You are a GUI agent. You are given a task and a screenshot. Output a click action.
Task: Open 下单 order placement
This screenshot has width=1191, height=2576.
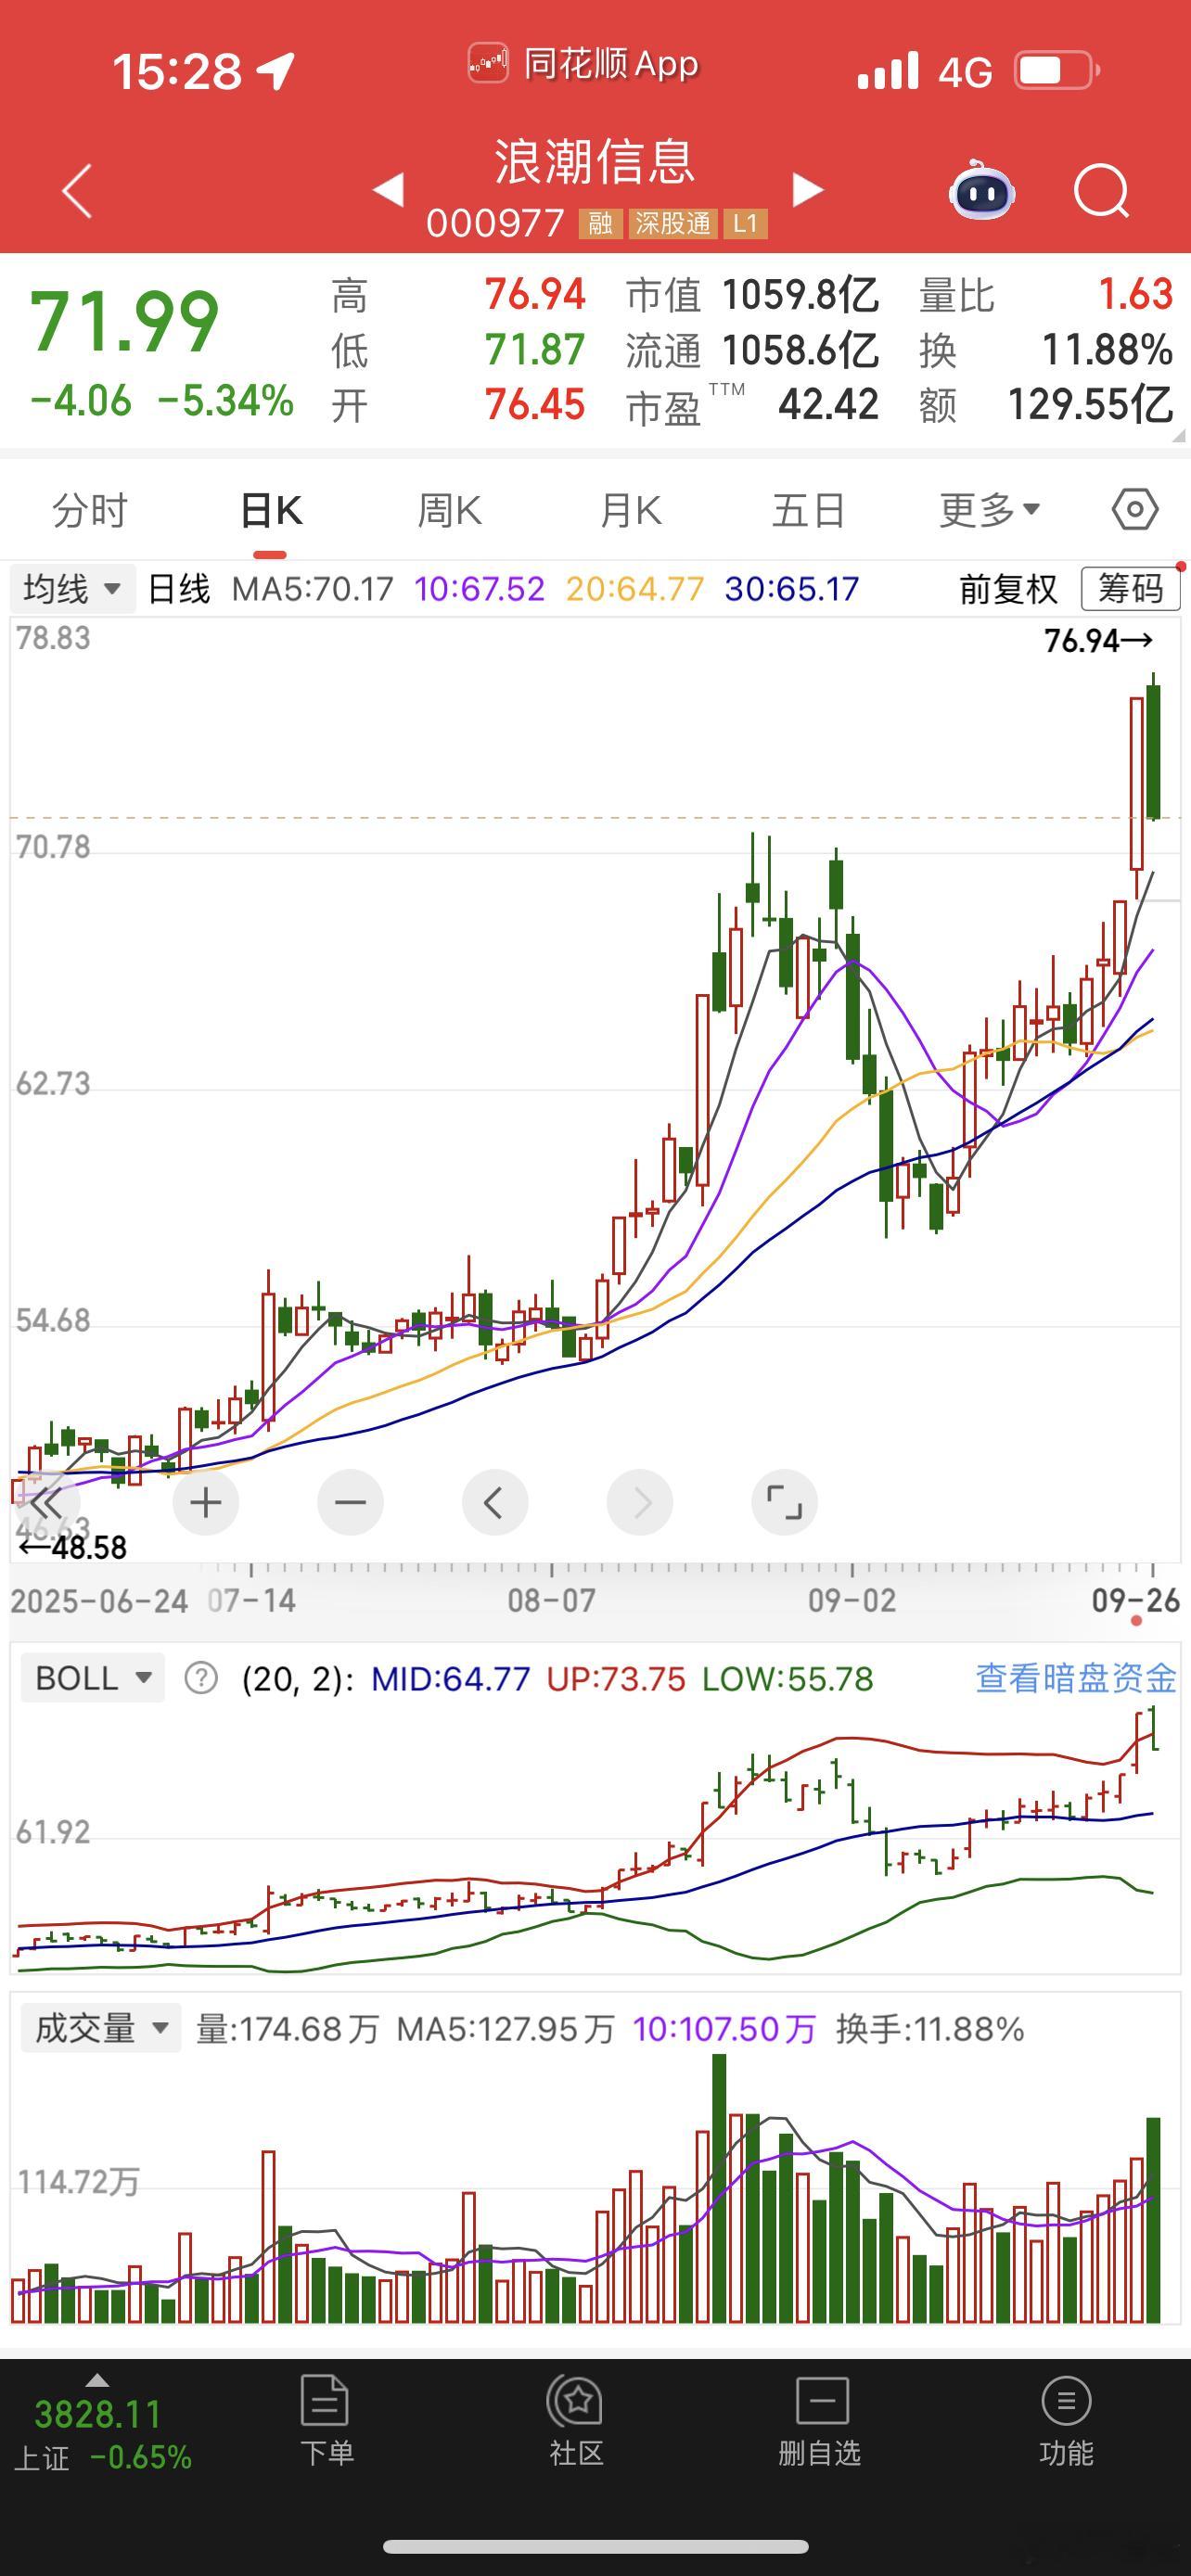point(326,2421)
